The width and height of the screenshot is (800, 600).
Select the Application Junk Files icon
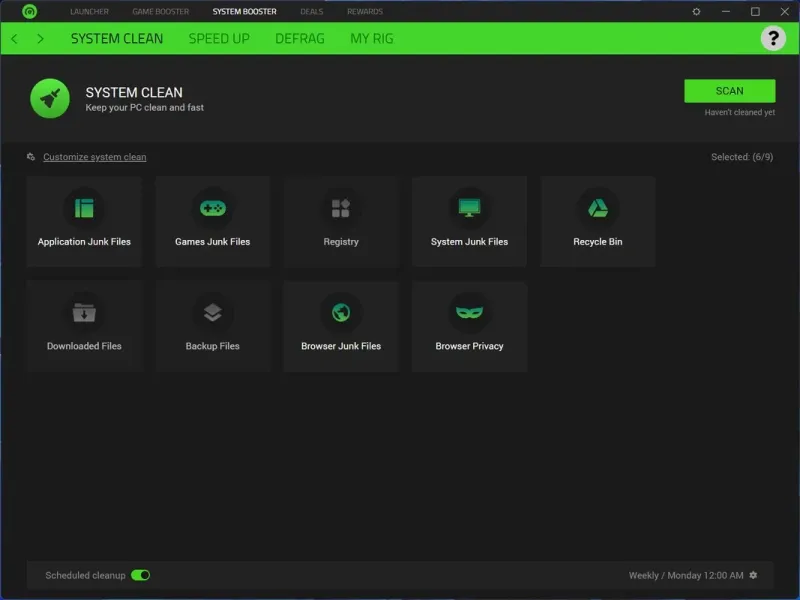coord(84,208)
